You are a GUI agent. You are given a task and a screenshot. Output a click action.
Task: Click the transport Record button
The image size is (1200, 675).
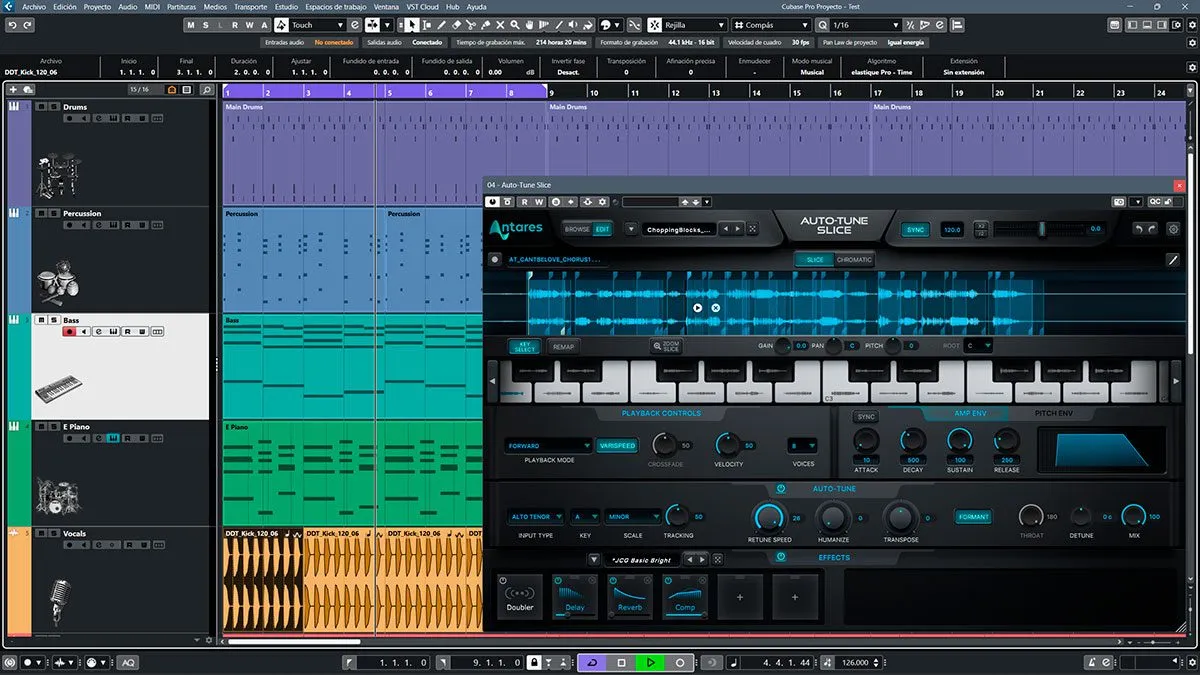(x=680, y=662)
